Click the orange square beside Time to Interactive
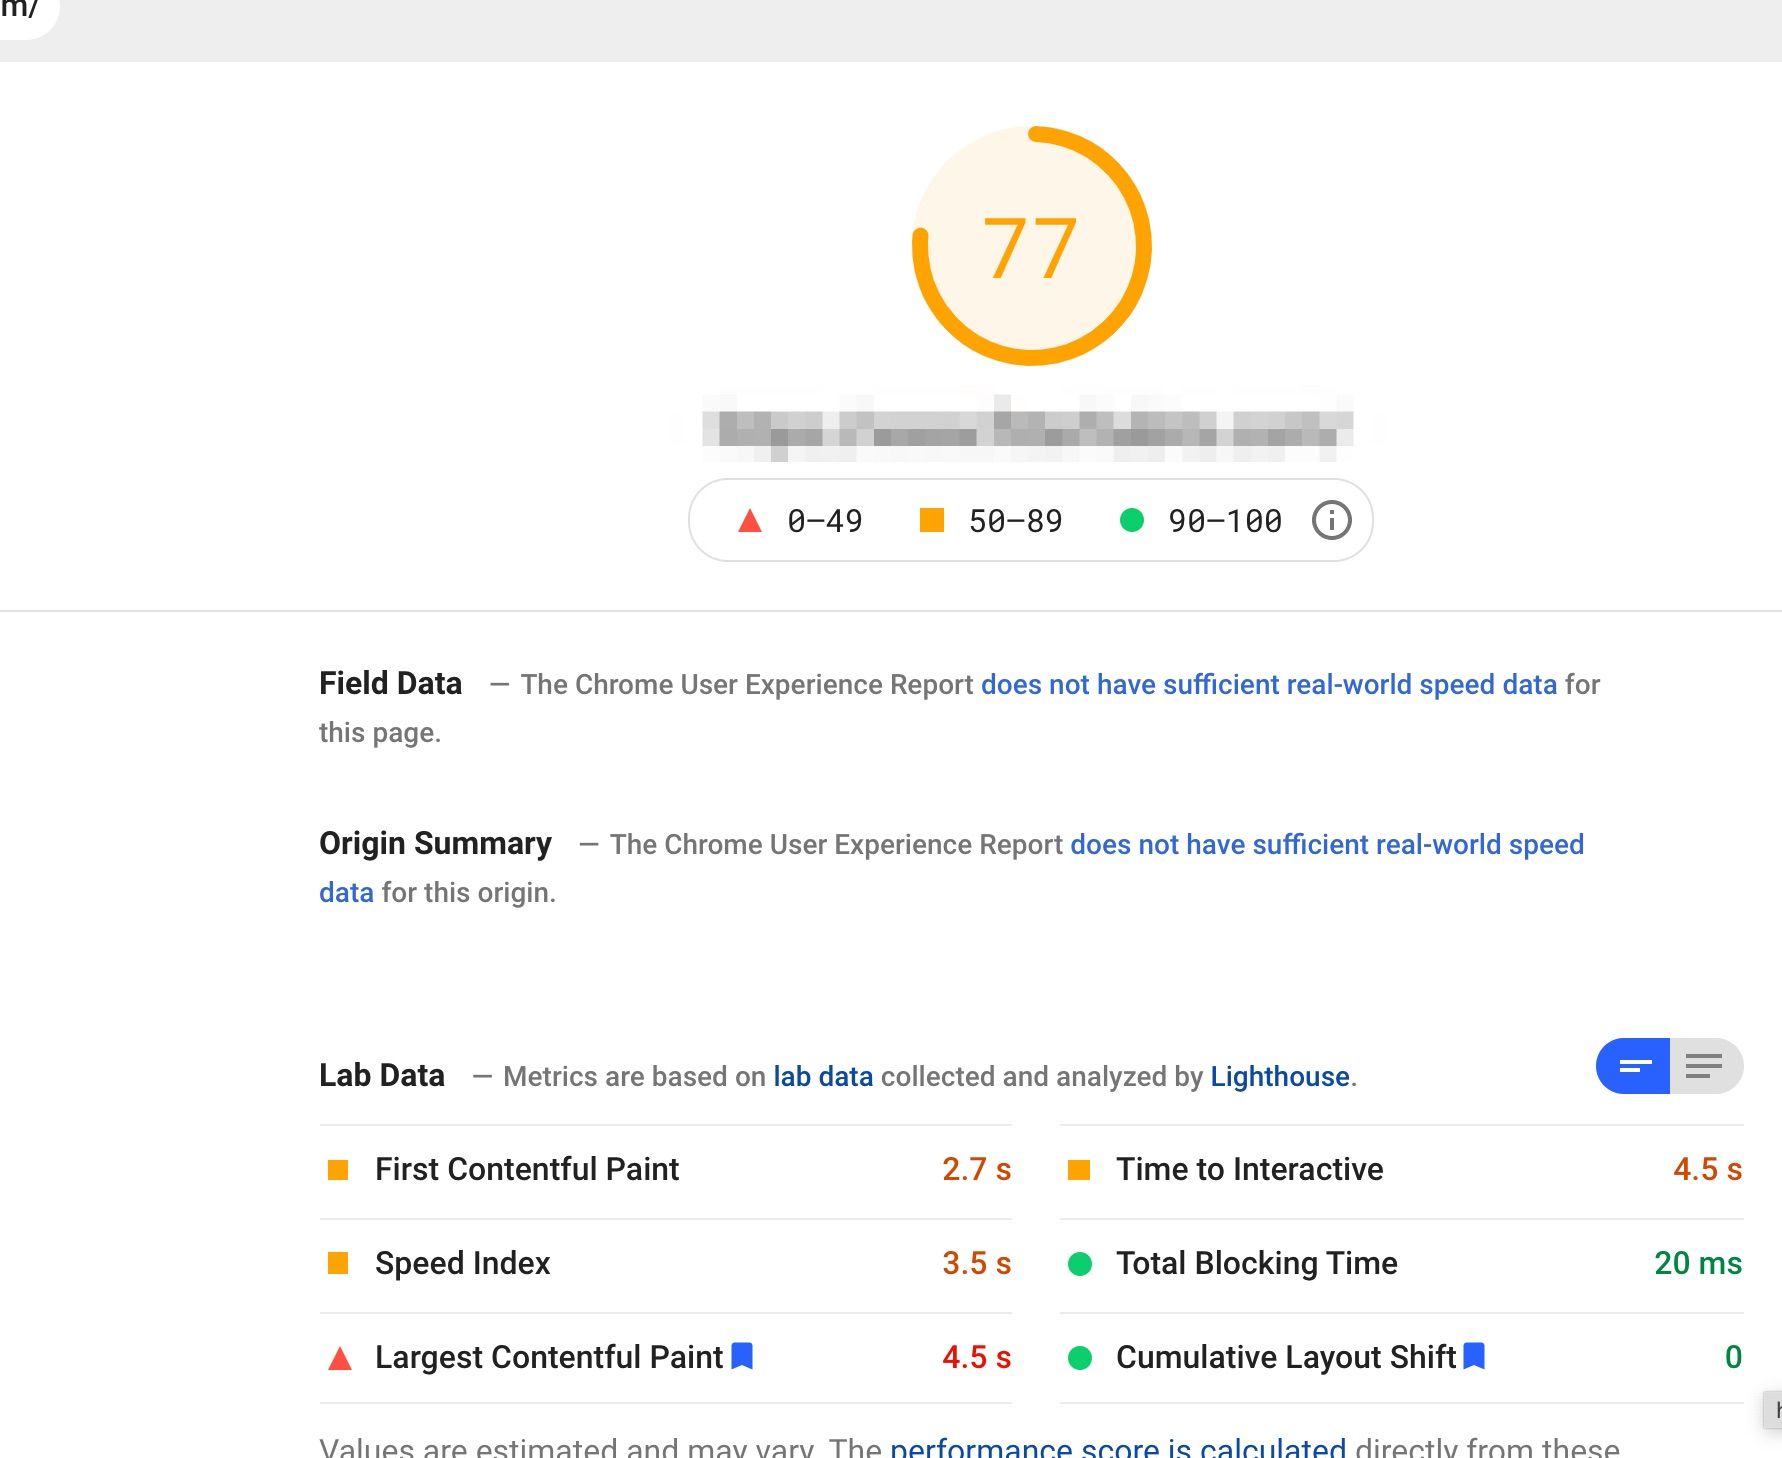Image resolution: width=1782 pixels, height=1458 pixels. point(1079,1169)
